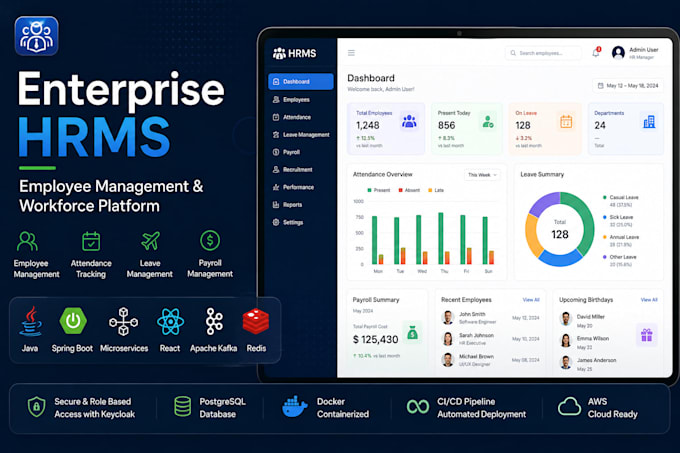Screen dimensions: 680x453
Task: Click the hamburger menu icon in dashboard header
Action: (x=351, y=53)
